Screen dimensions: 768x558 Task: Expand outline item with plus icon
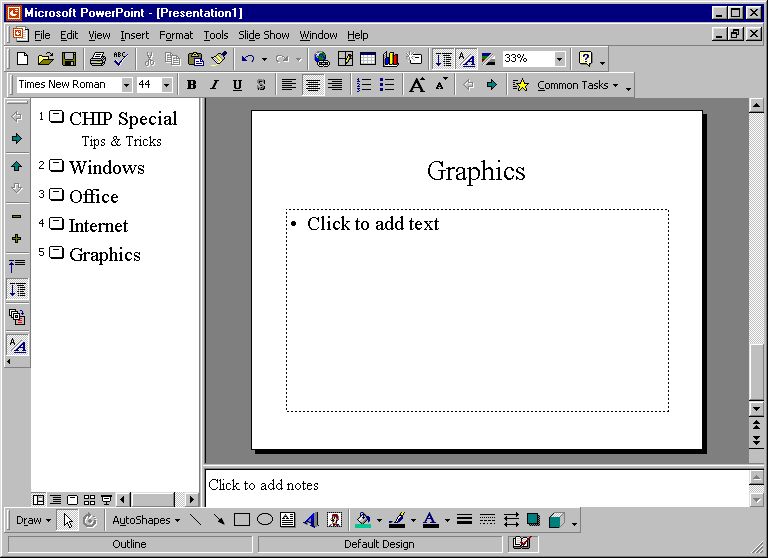[x=17, y=239]
